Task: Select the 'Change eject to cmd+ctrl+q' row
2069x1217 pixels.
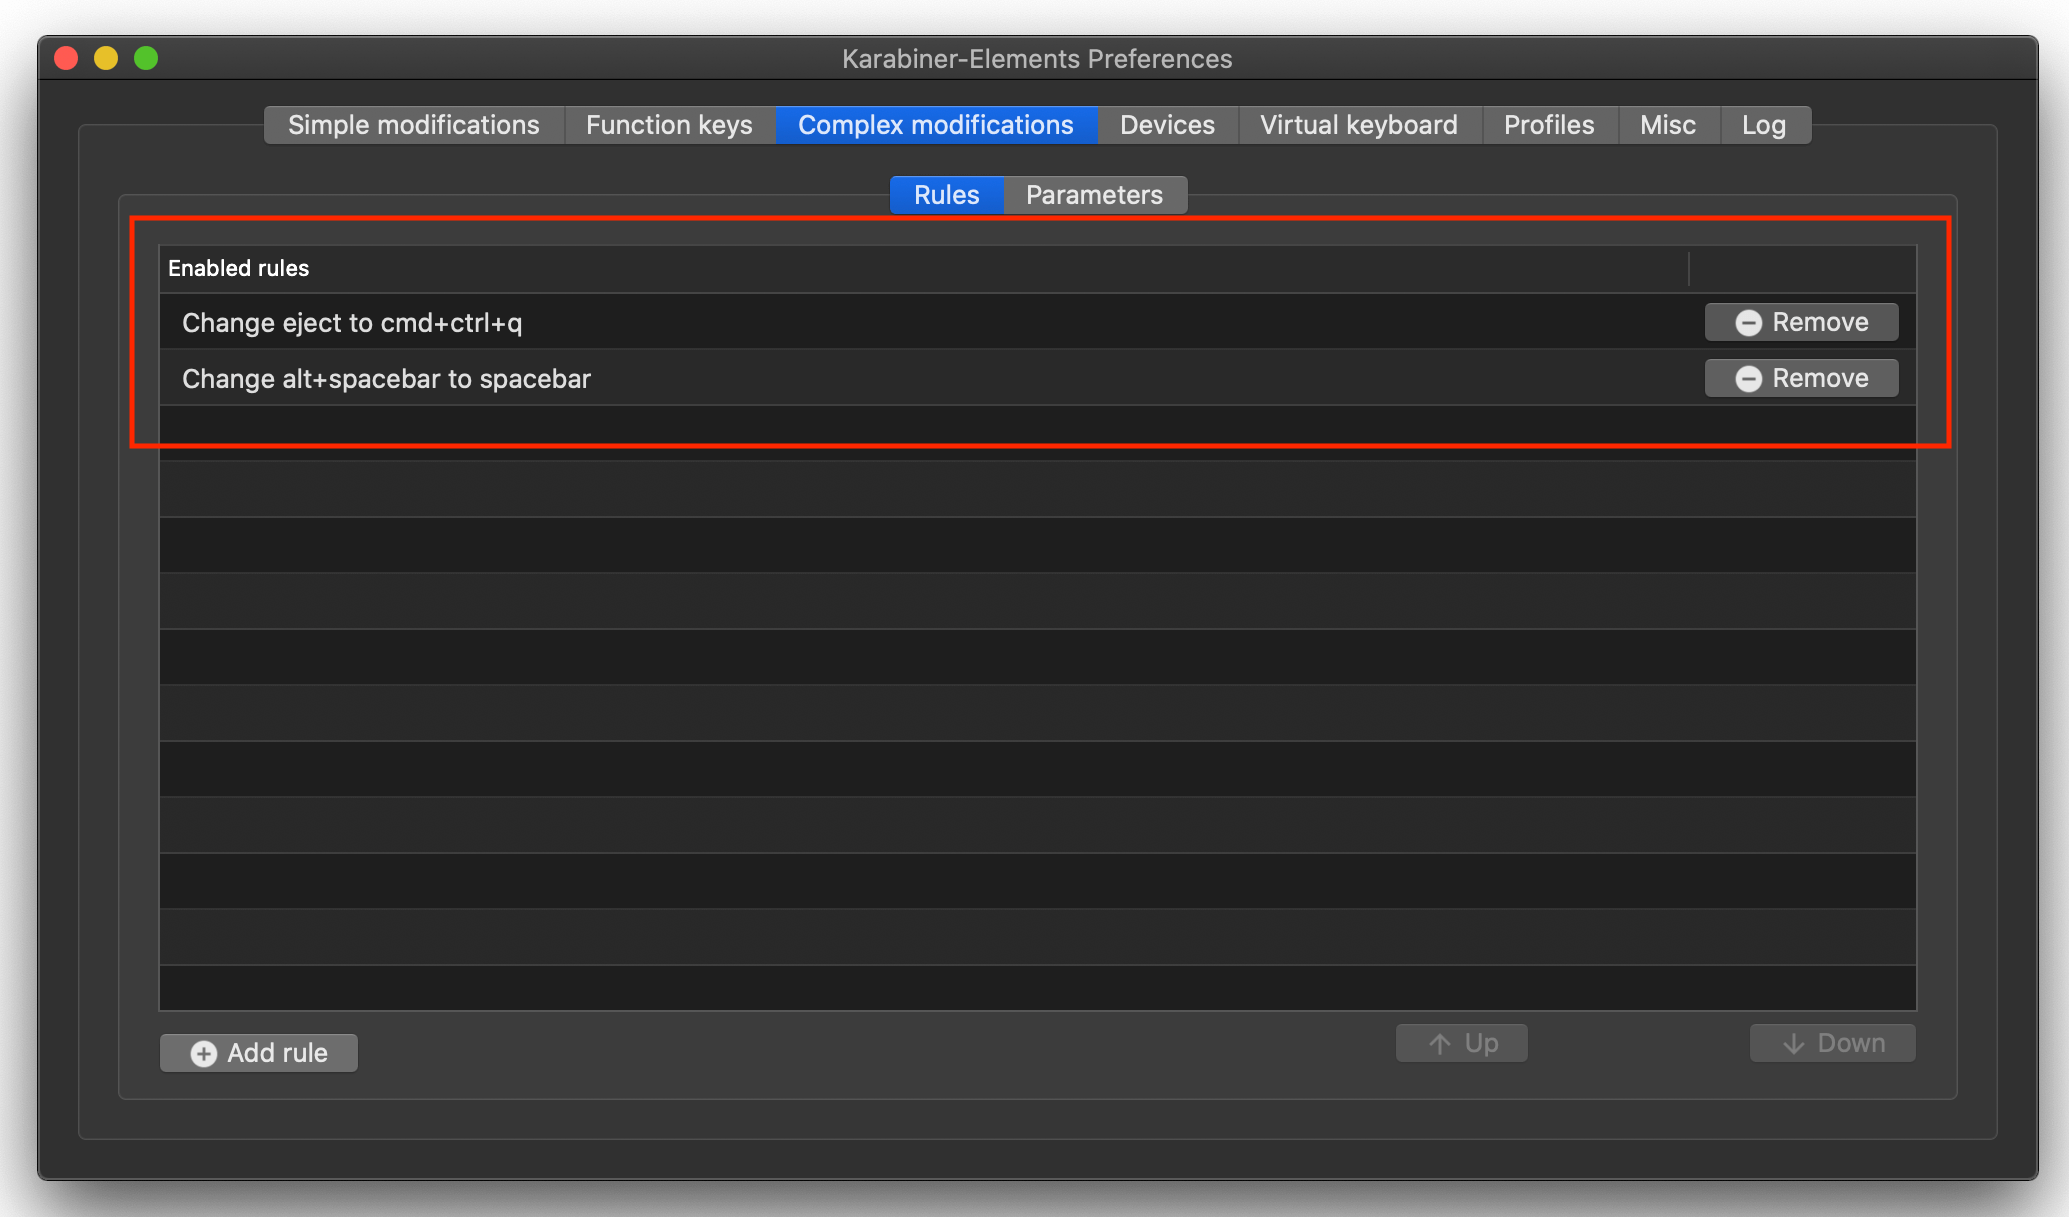Action: coord(1037,322)
